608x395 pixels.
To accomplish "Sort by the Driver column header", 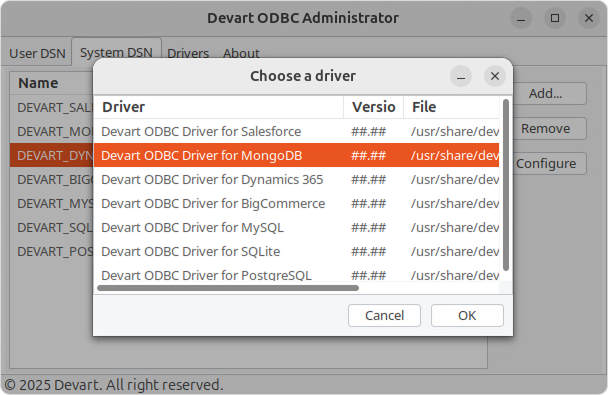I will (219, 107).
